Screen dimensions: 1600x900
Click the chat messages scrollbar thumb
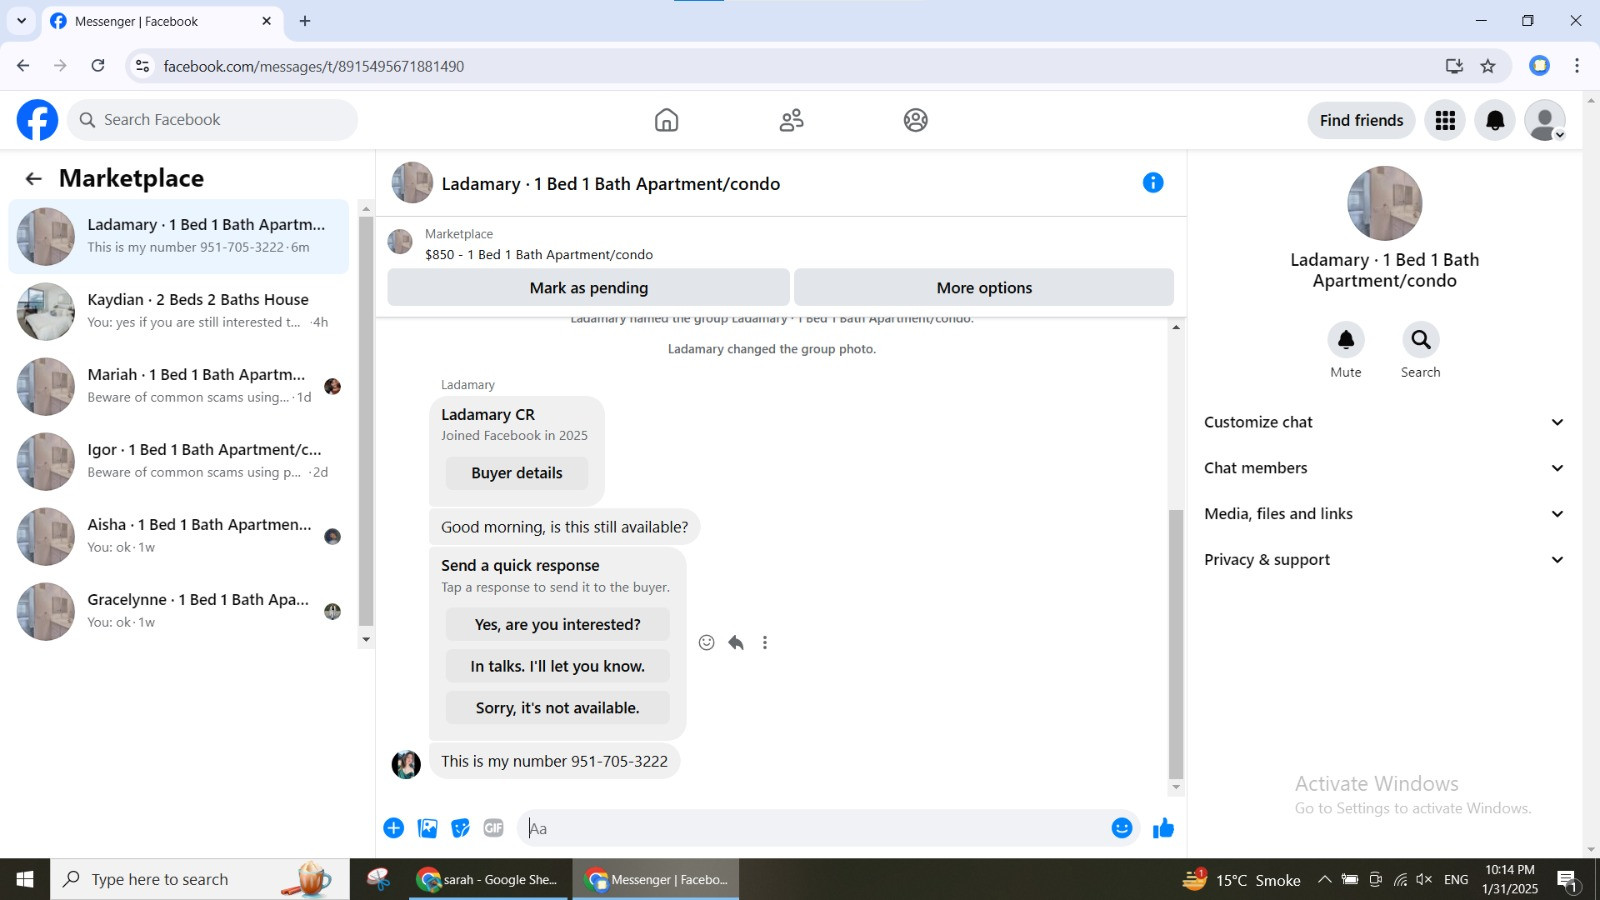[x=1176, y=644]
